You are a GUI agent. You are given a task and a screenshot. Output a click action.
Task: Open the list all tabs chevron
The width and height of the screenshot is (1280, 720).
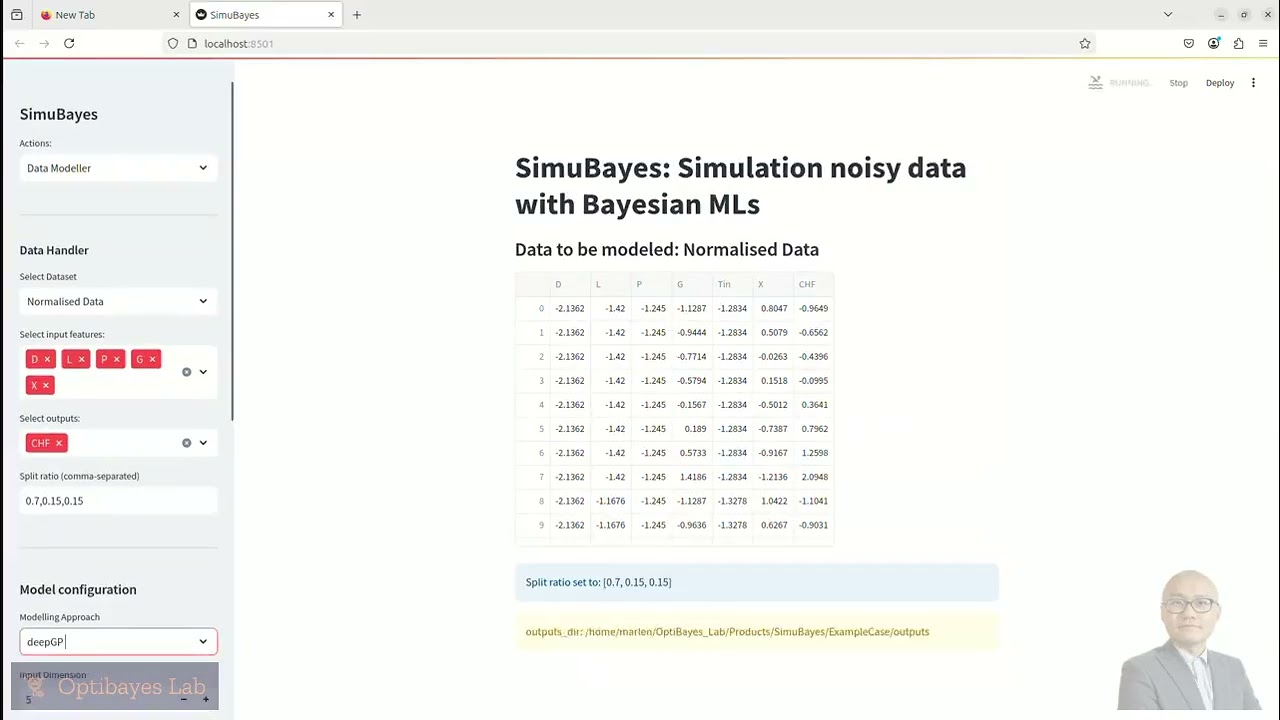click(1167, 15)
